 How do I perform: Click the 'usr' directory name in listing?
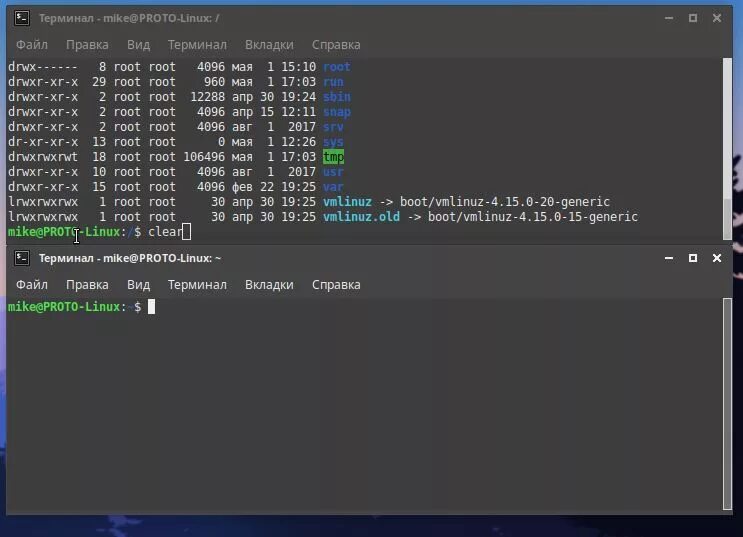click(333, 172)
